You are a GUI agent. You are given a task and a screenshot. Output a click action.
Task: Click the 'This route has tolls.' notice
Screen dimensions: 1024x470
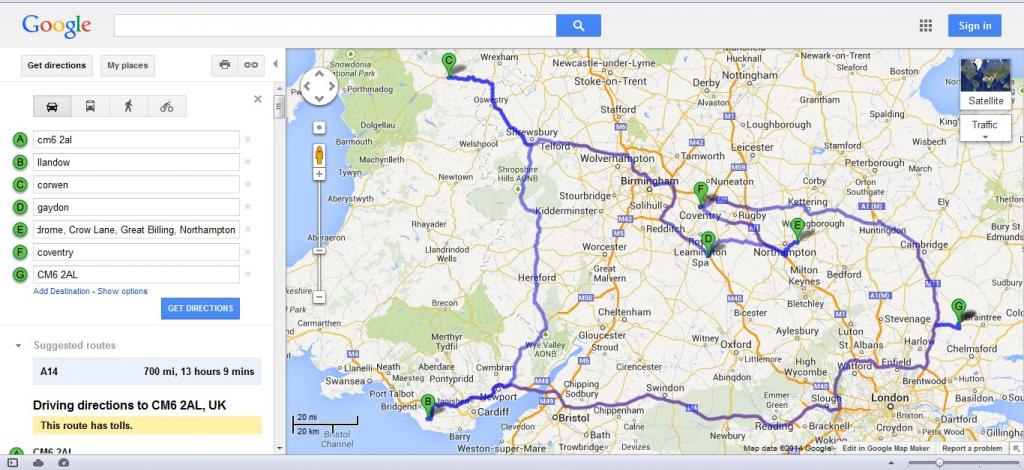[x=147, y=426]
